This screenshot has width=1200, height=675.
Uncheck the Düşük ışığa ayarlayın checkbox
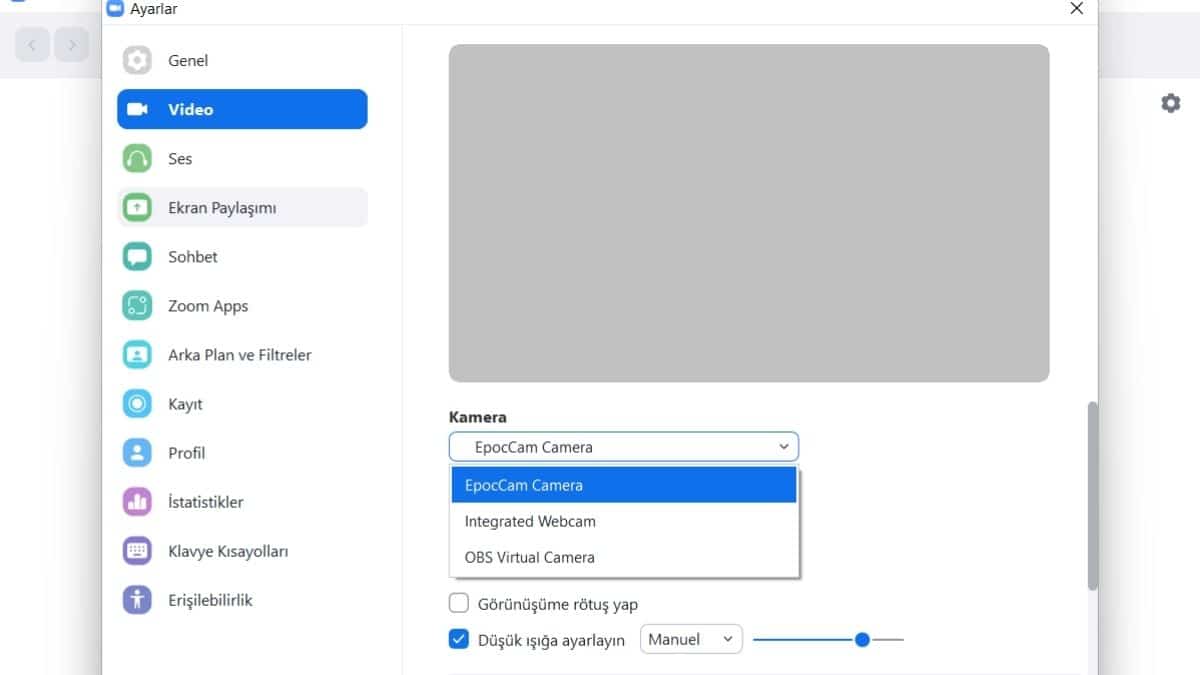tap(459, 639)
